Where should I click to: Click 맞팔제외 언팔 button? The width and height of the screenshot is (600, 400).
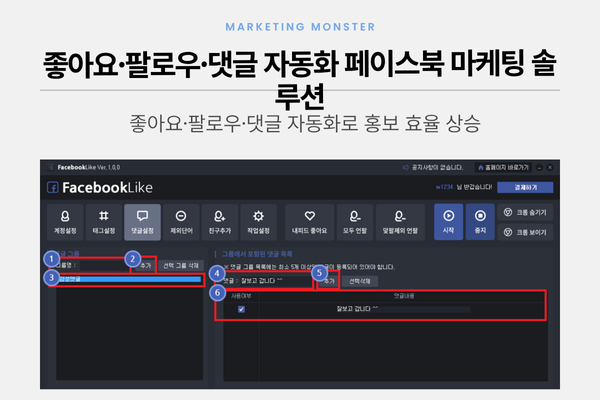[400, 222]
